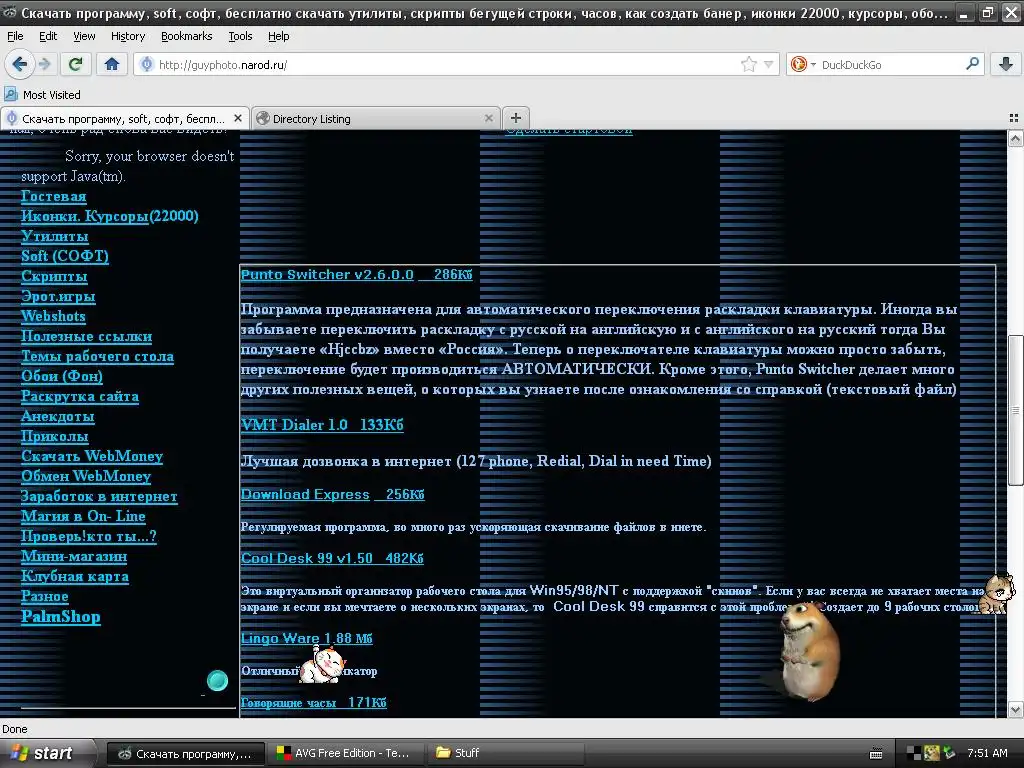Click the keyboard icon in taskbar
1024x768 pixels.
pyautogui.click(x=876, y=754)
